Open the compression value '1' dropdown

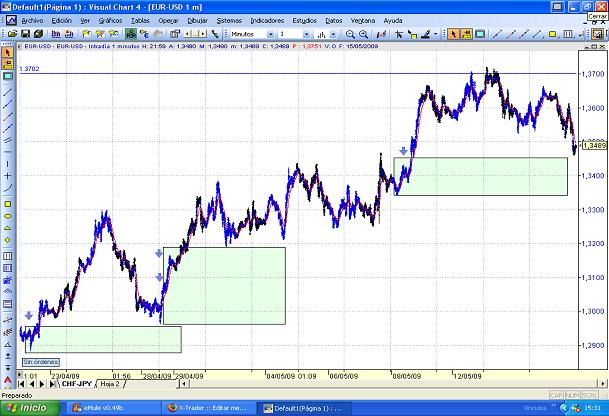(x=306, y=35)
